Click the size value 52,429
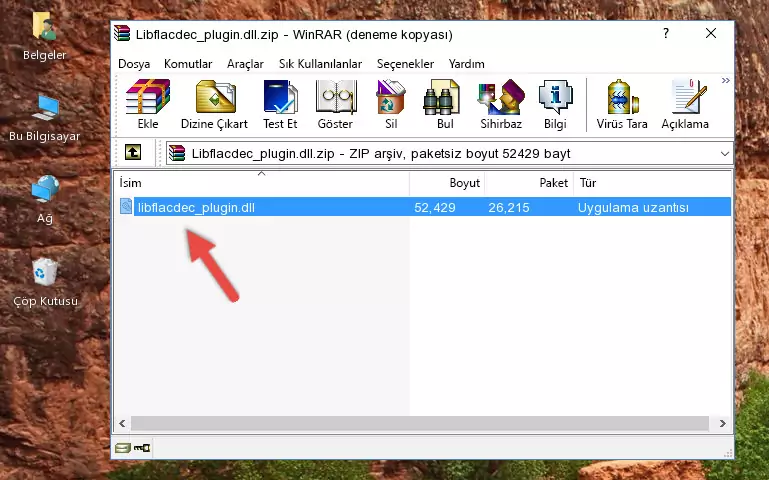This screenshot has width=769, height=480. pos(435,207)
